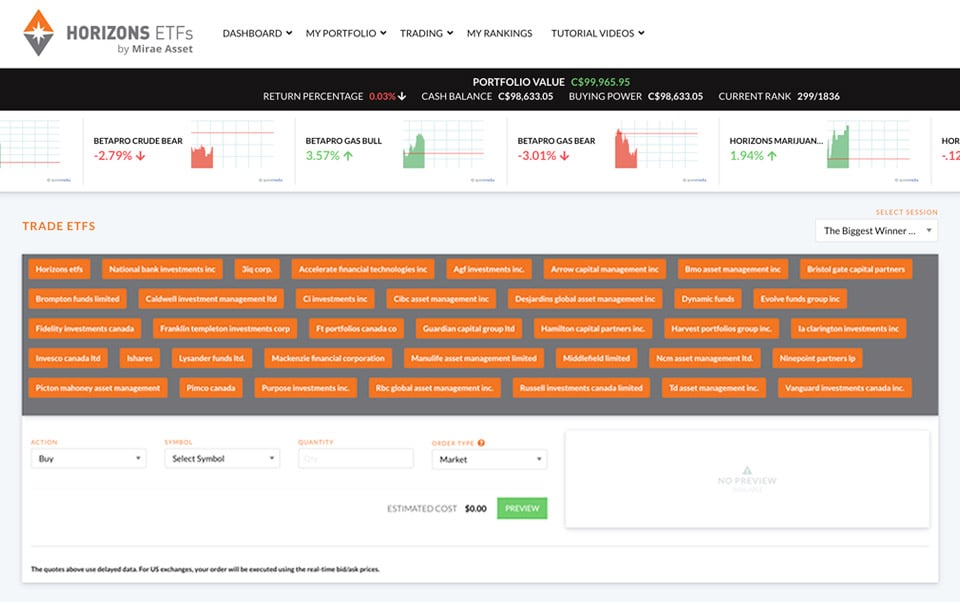Select Picton mahoney asset management tag

97,388
